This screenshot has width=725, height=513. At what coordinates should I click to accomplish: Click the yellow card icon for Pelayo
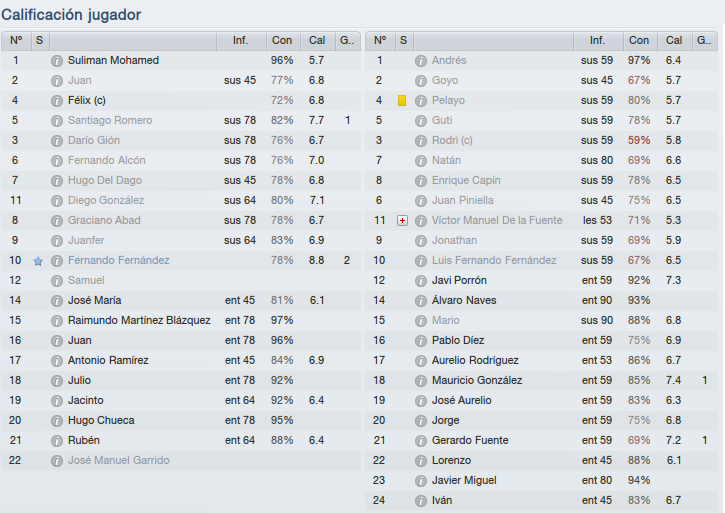tap(402, 100)
